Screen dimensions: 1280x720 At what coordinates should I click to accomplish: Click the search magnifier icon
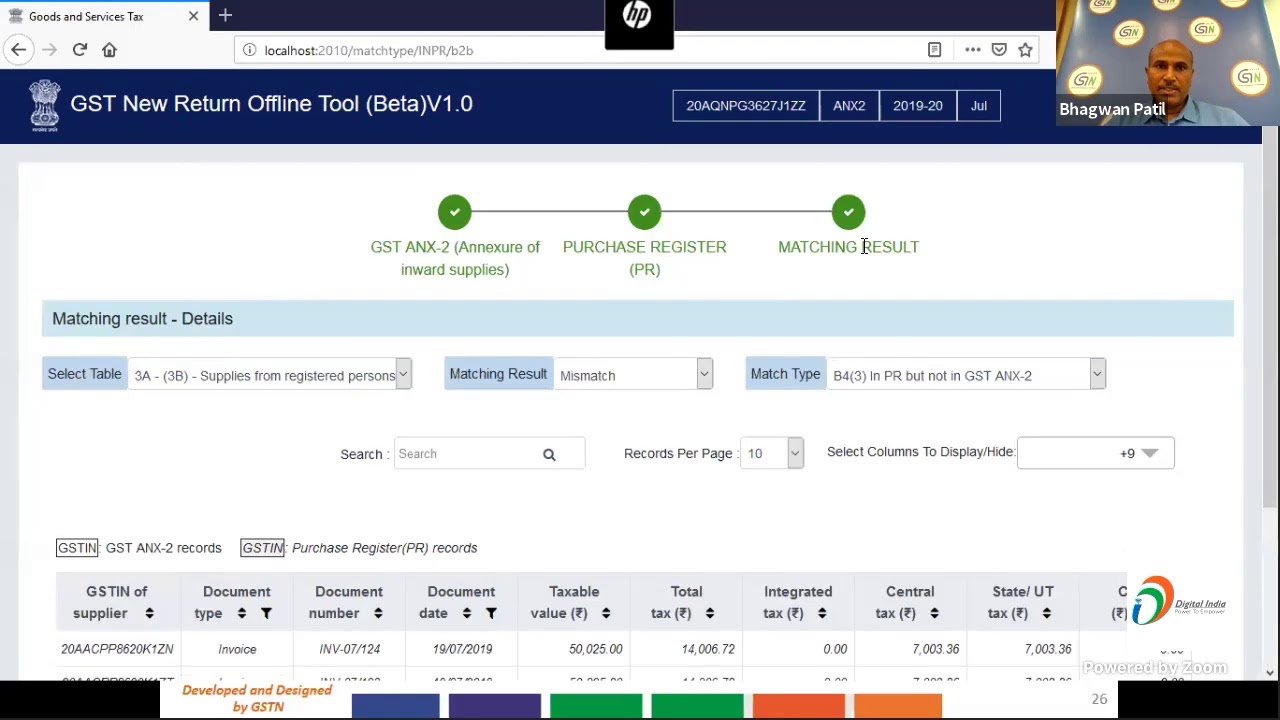(x=549, y=455)
